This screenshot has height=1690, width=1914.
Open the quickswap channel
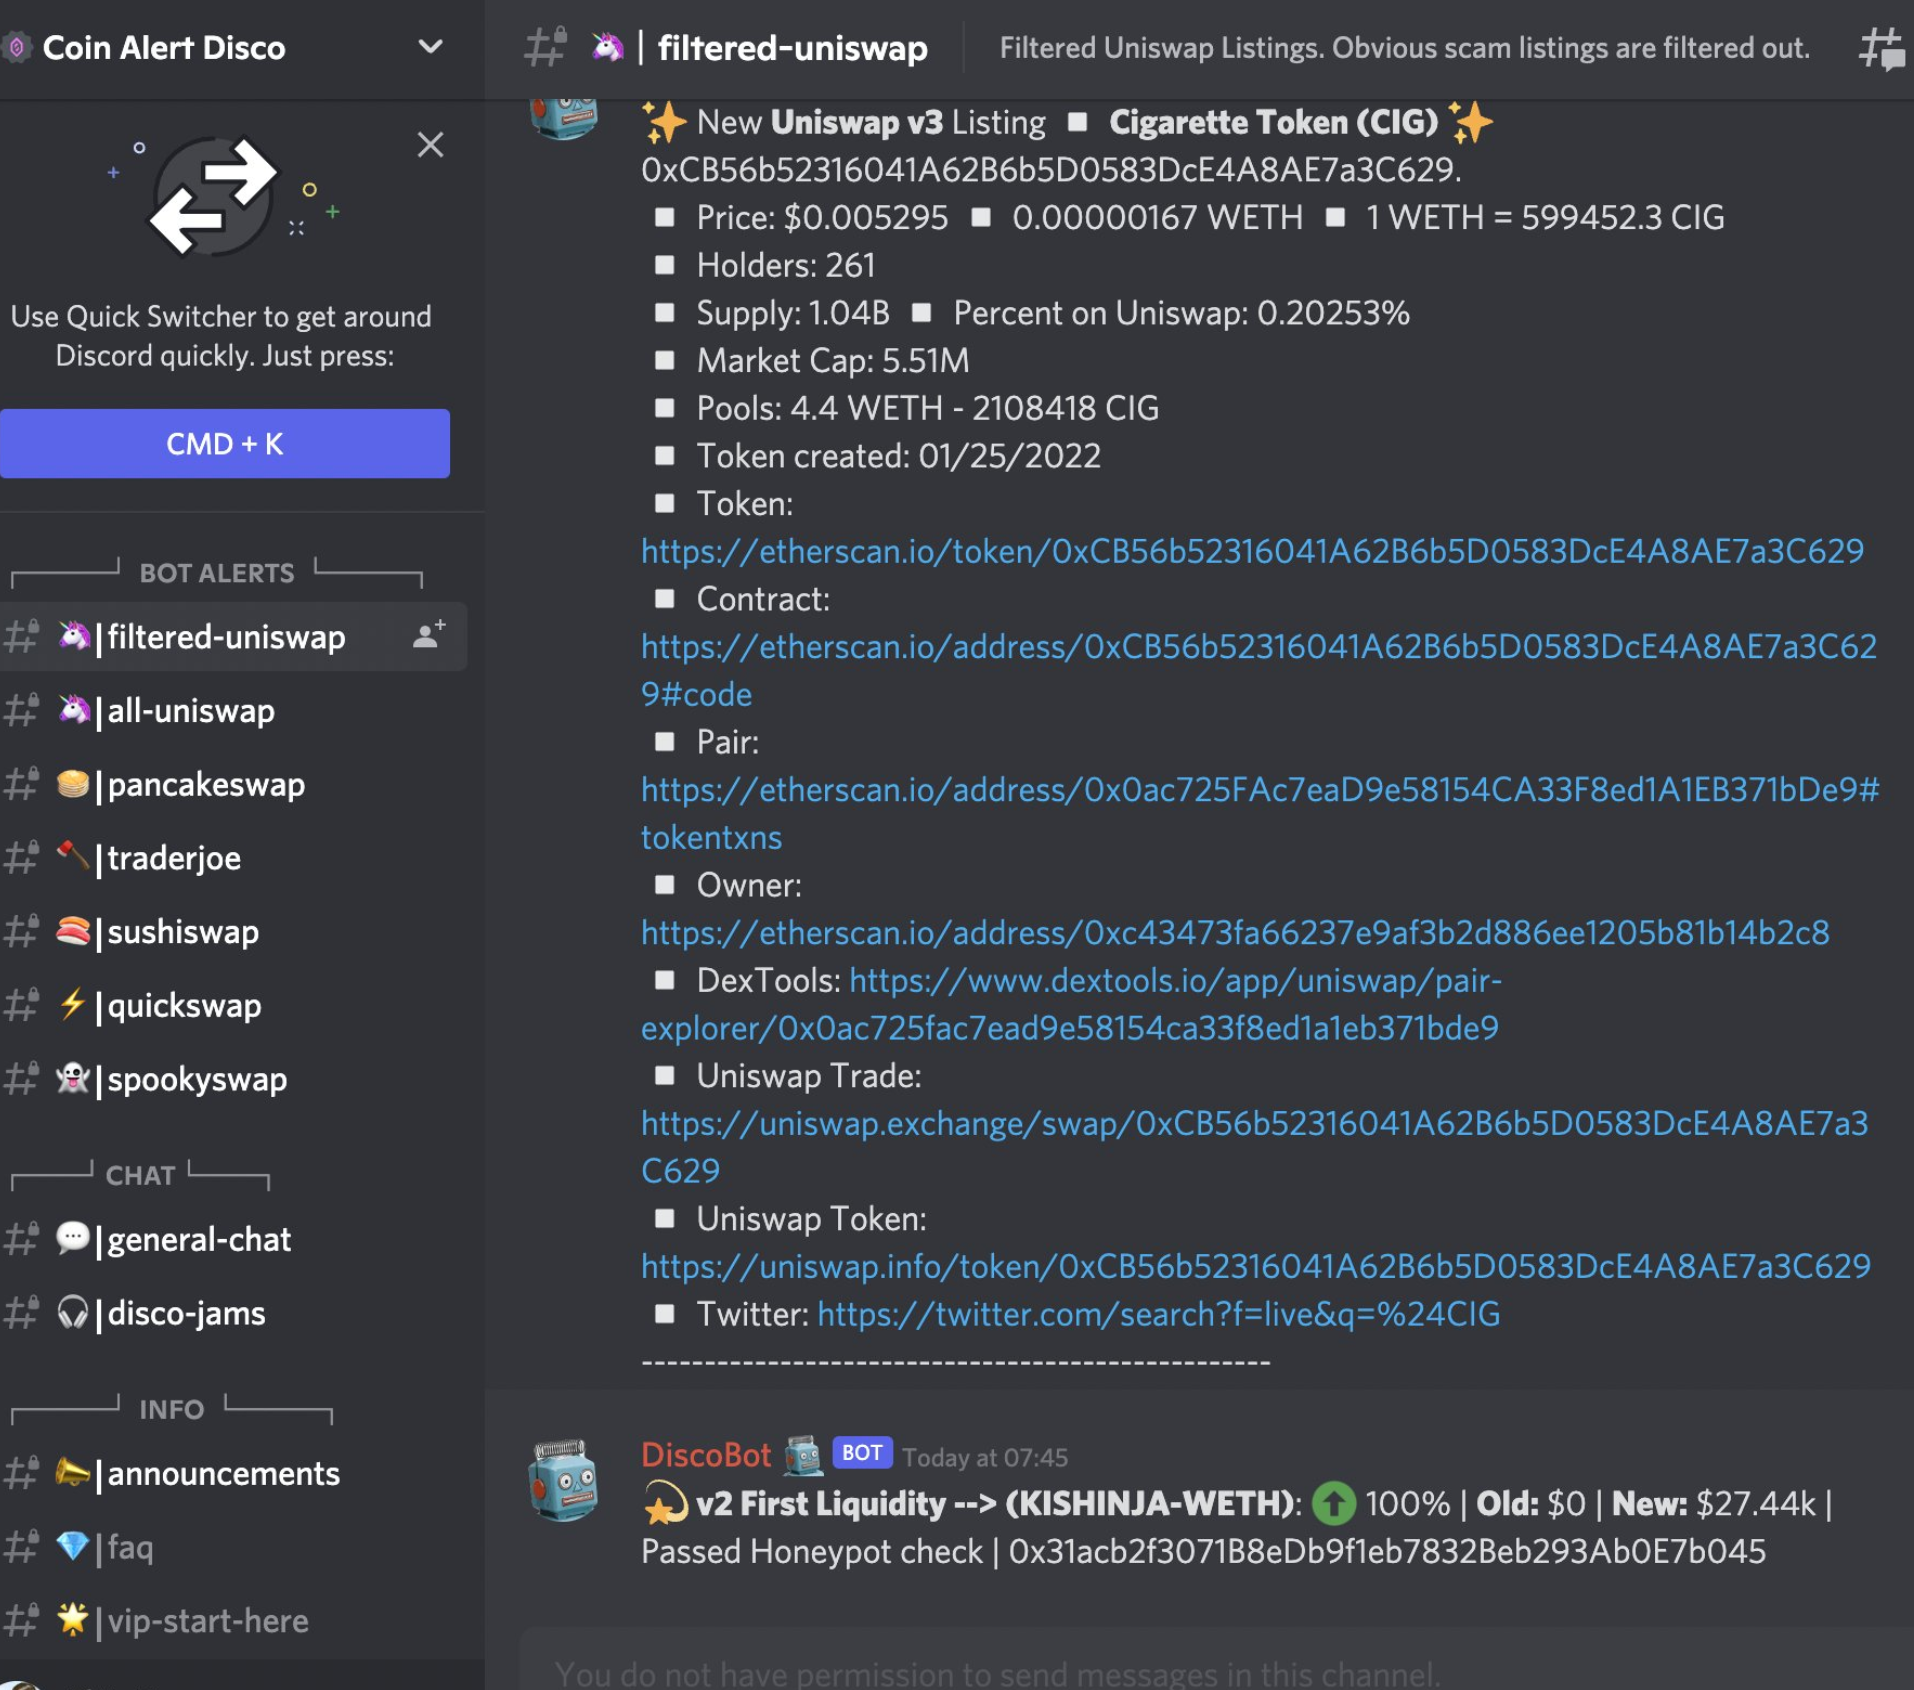tap(233, 1006)
